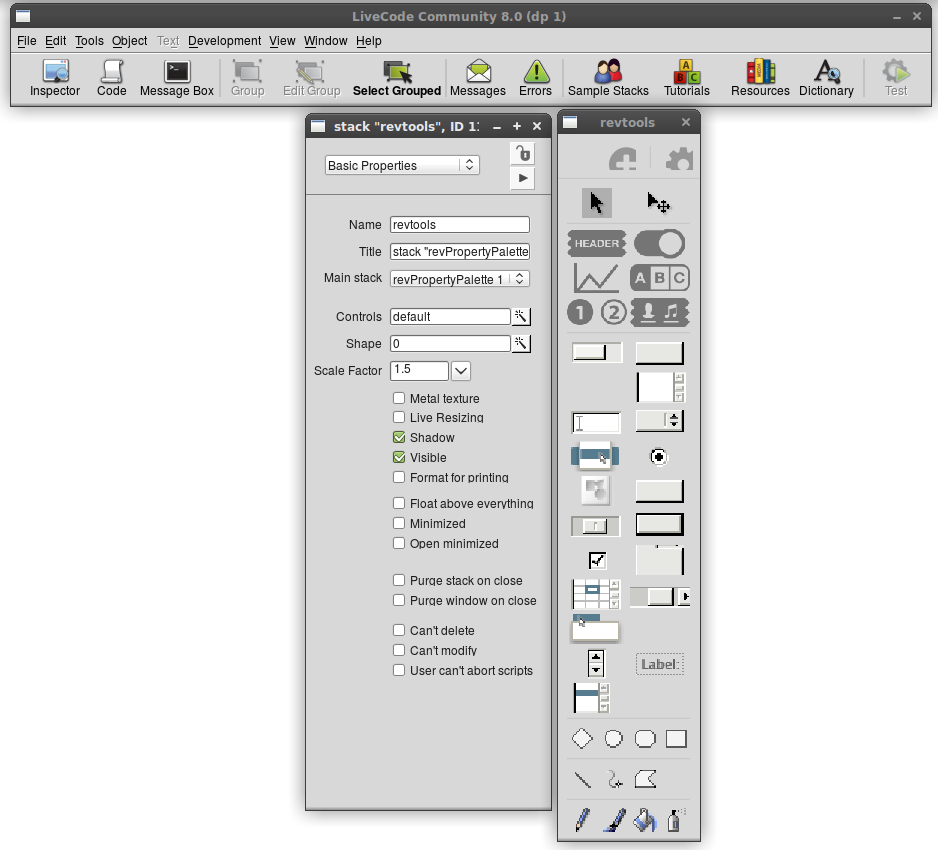Open the Inspector from the toolbar

[55, 77]
